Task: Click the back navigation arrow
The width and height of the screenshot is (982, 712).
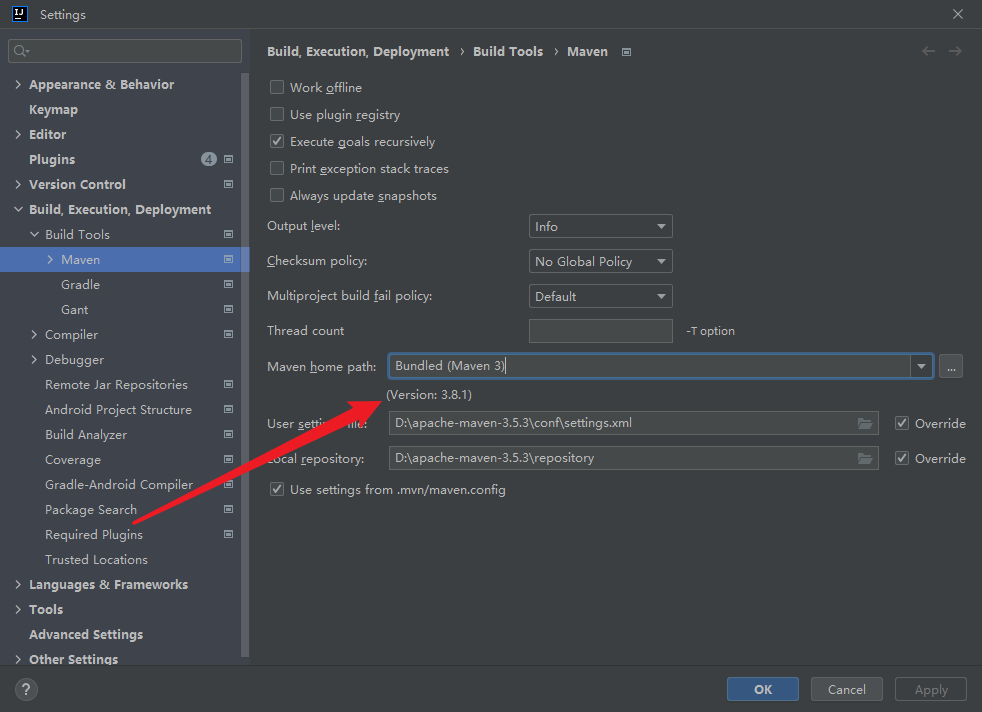Action: coord(928,51)
